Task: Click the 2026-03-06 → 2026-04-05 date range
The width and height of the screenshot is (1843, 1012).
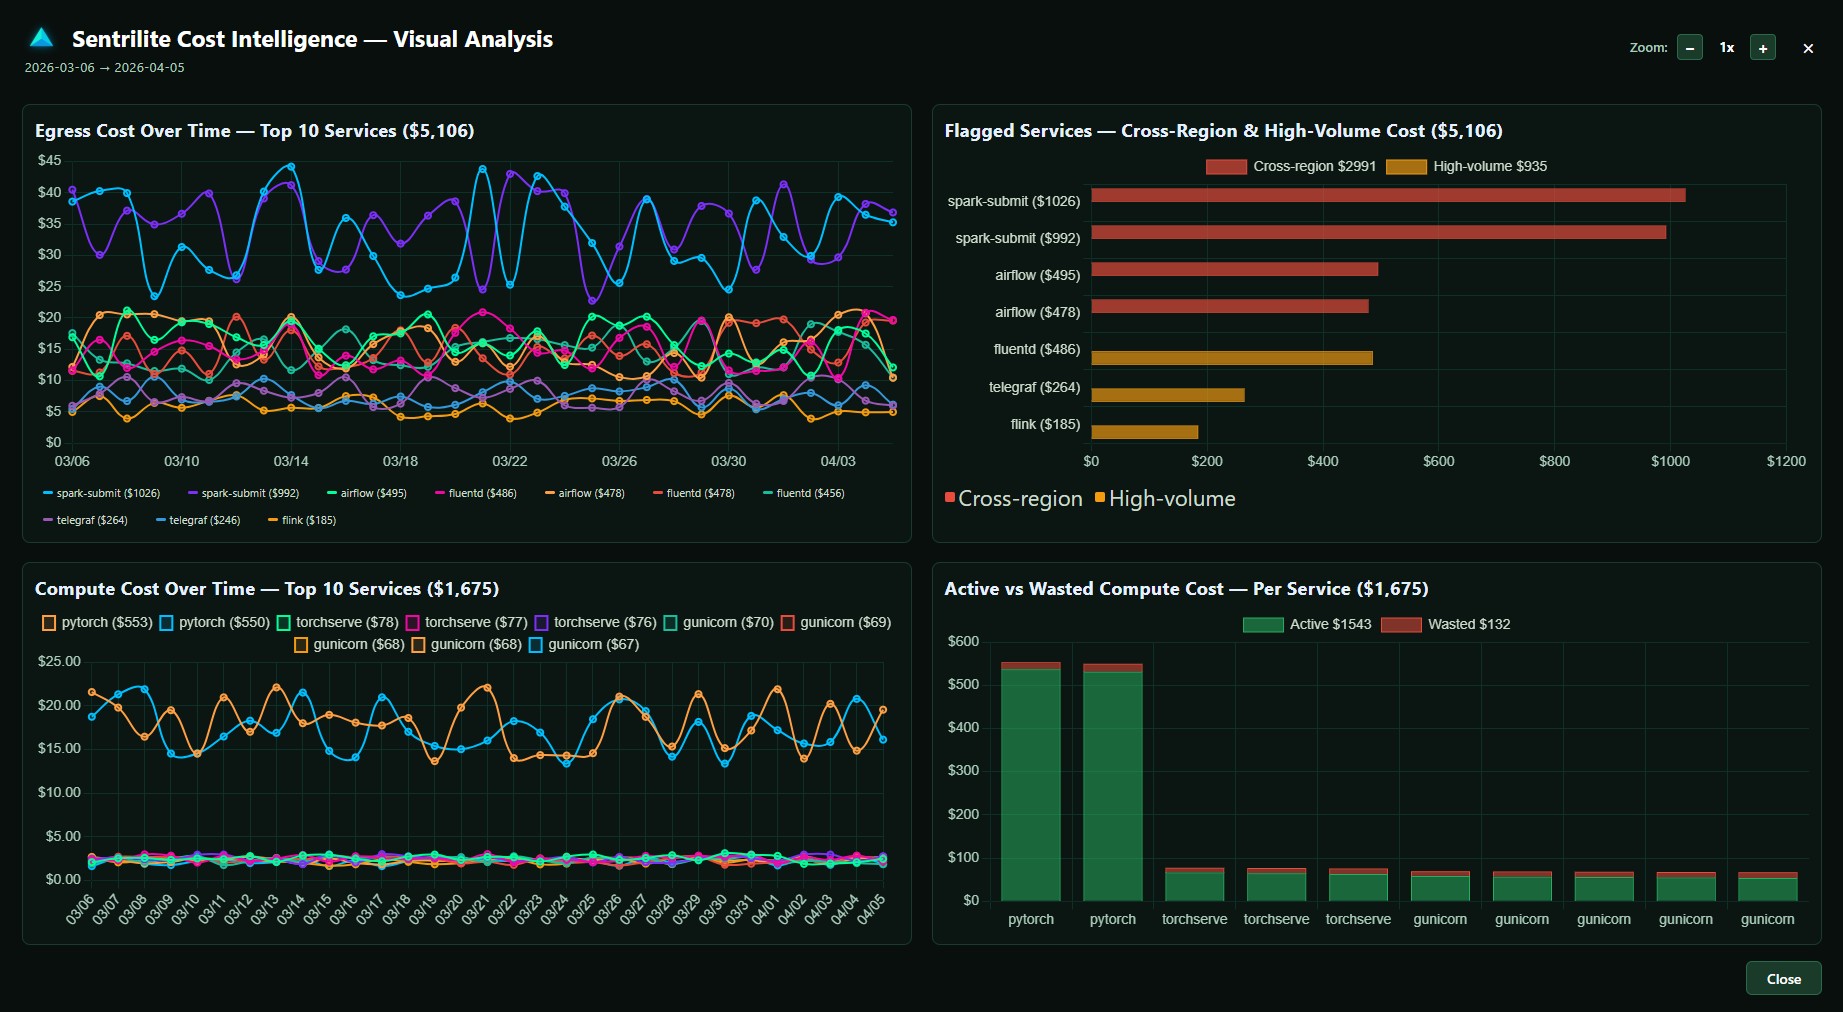Action: [x=105, y=67]
